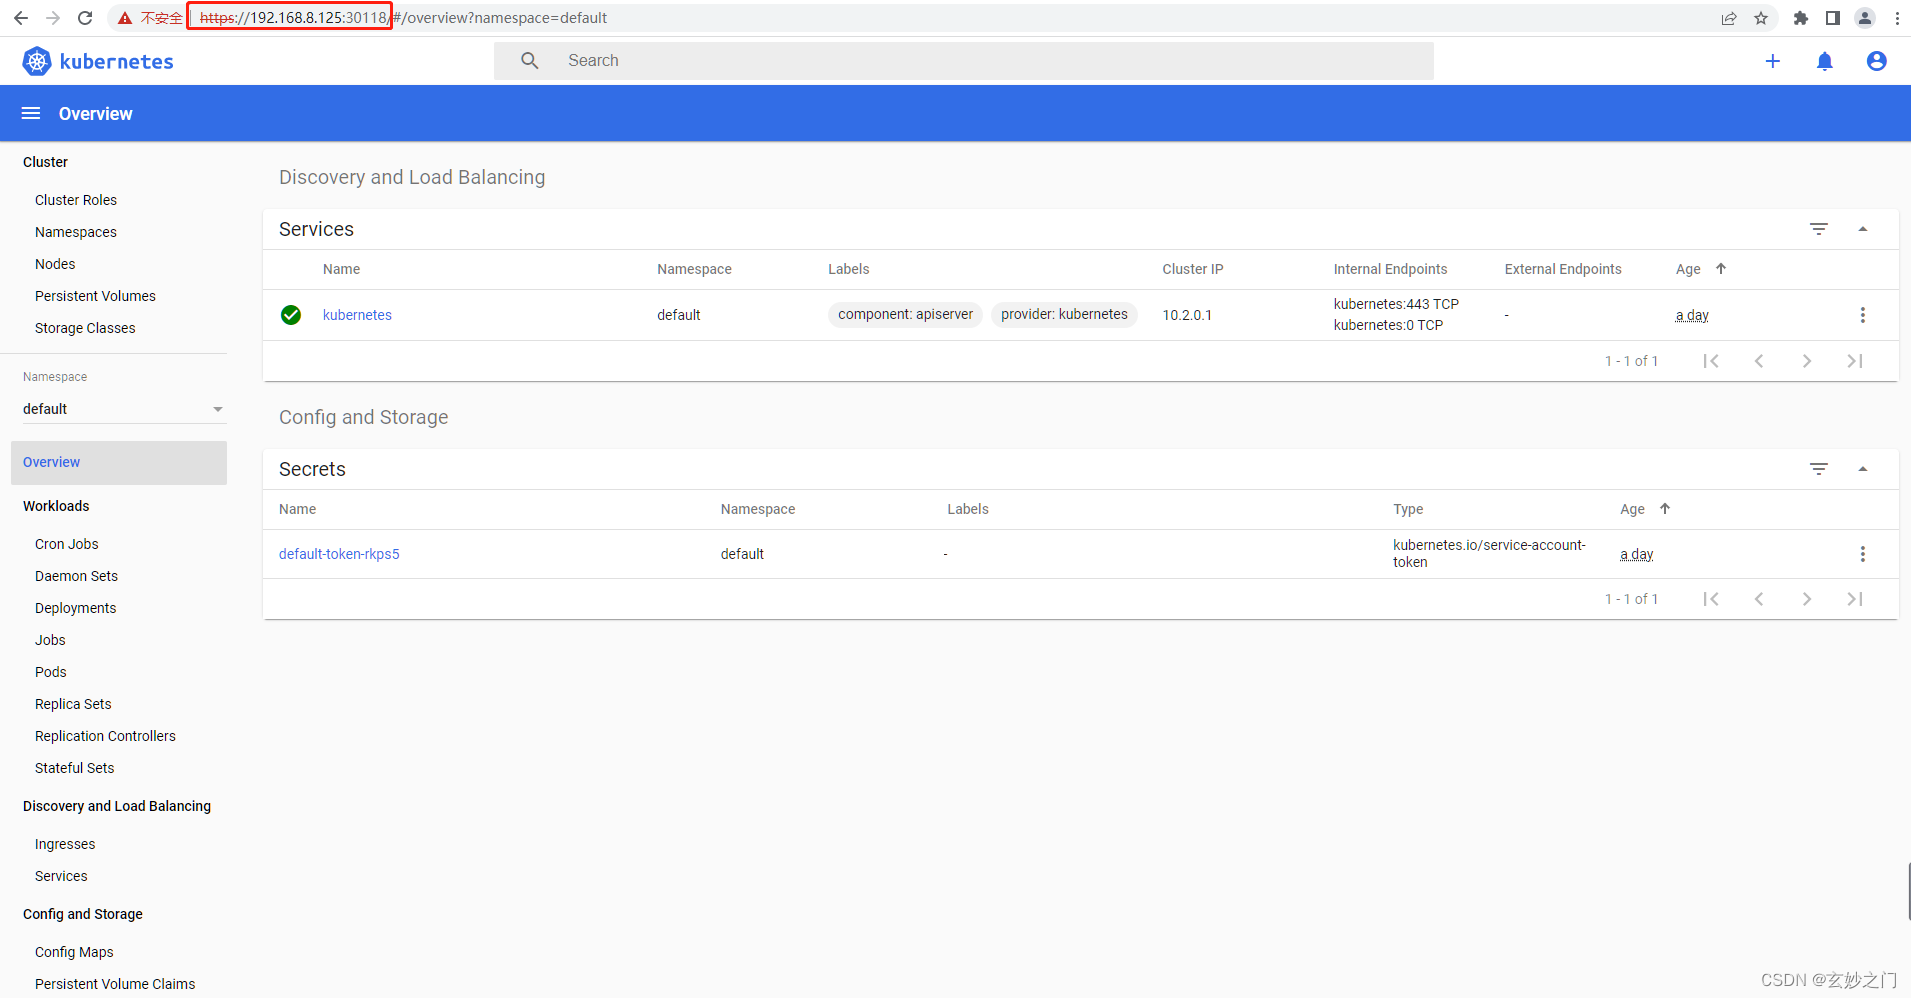Go to previous page of Services list
This screenshot has height=998, width=1911.
[x=1759, y=361]
